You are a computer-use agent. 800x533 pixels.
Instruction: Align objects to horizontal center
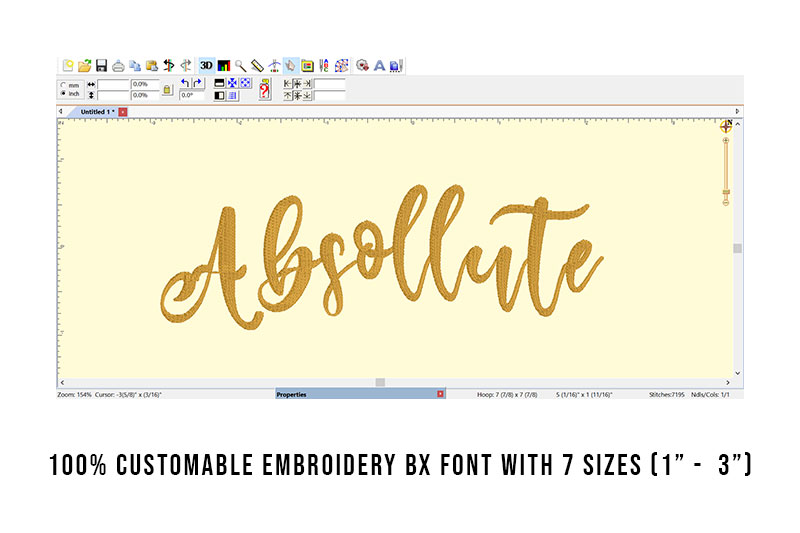297,84
